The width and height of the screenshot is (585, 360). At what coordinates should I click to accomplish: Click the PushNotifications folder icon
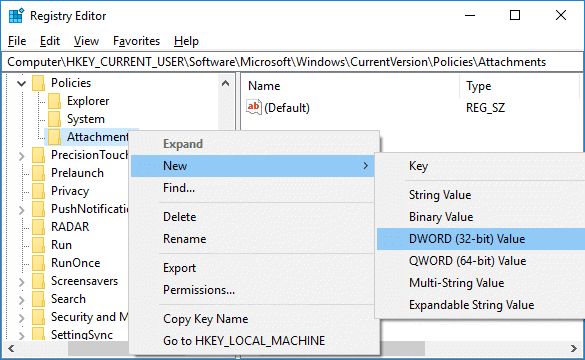(38, 209)
